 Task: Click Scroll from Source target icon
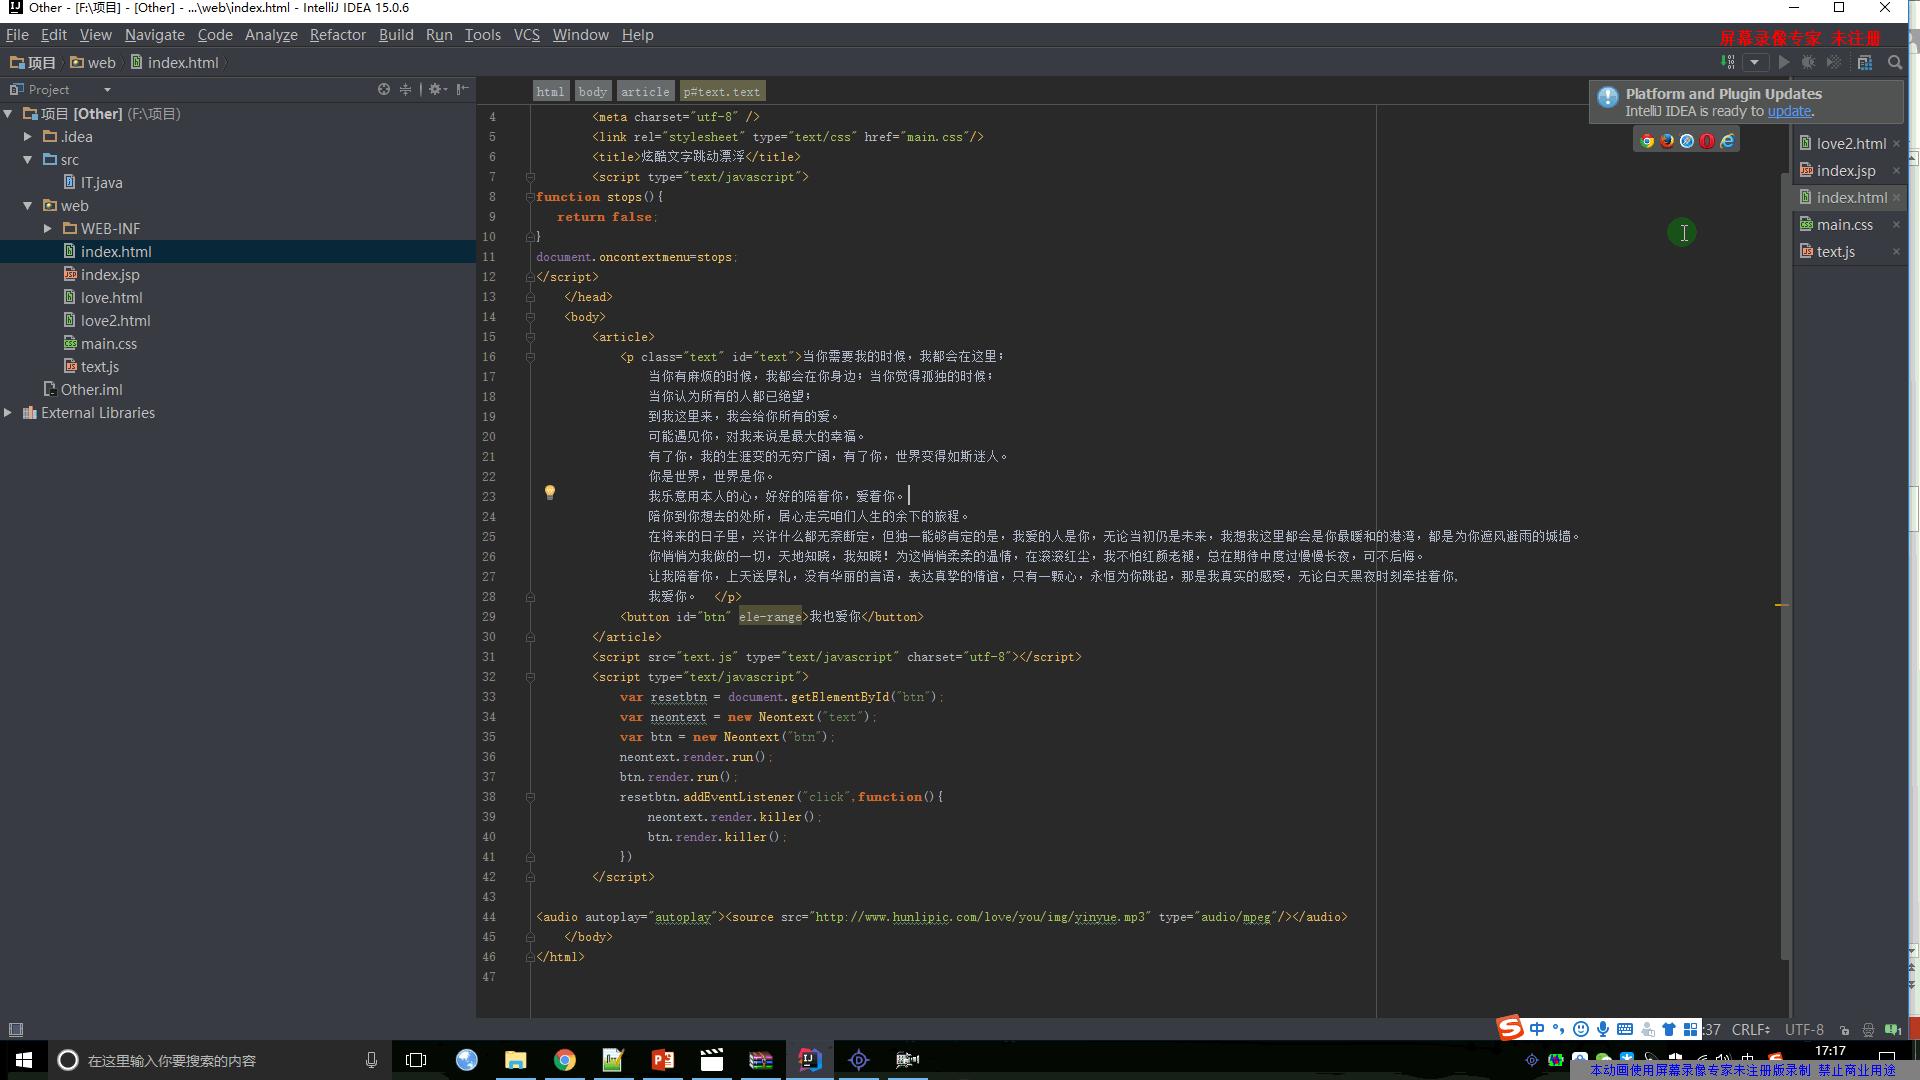coord(384,89)
